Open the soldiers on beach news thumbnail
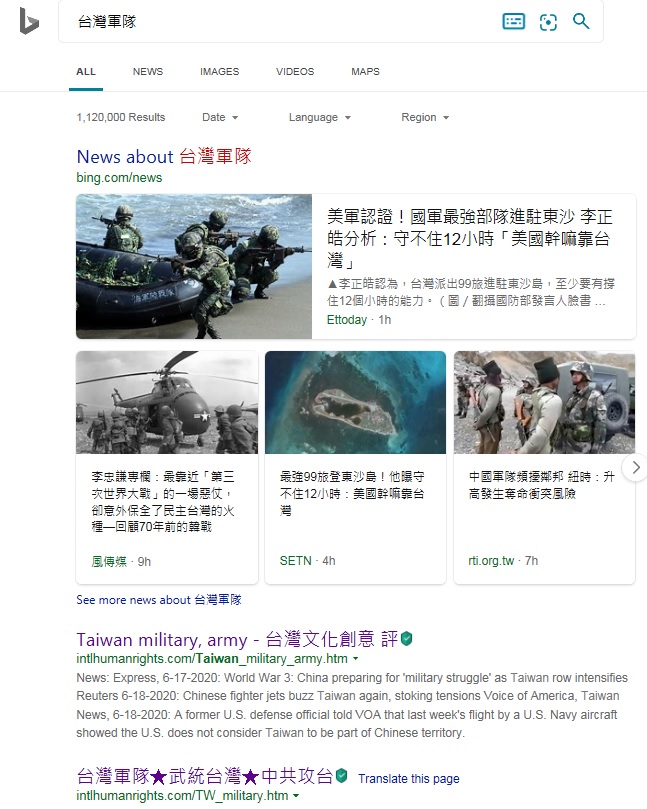The height and width of the screenshot is (809, 647). 194,266
